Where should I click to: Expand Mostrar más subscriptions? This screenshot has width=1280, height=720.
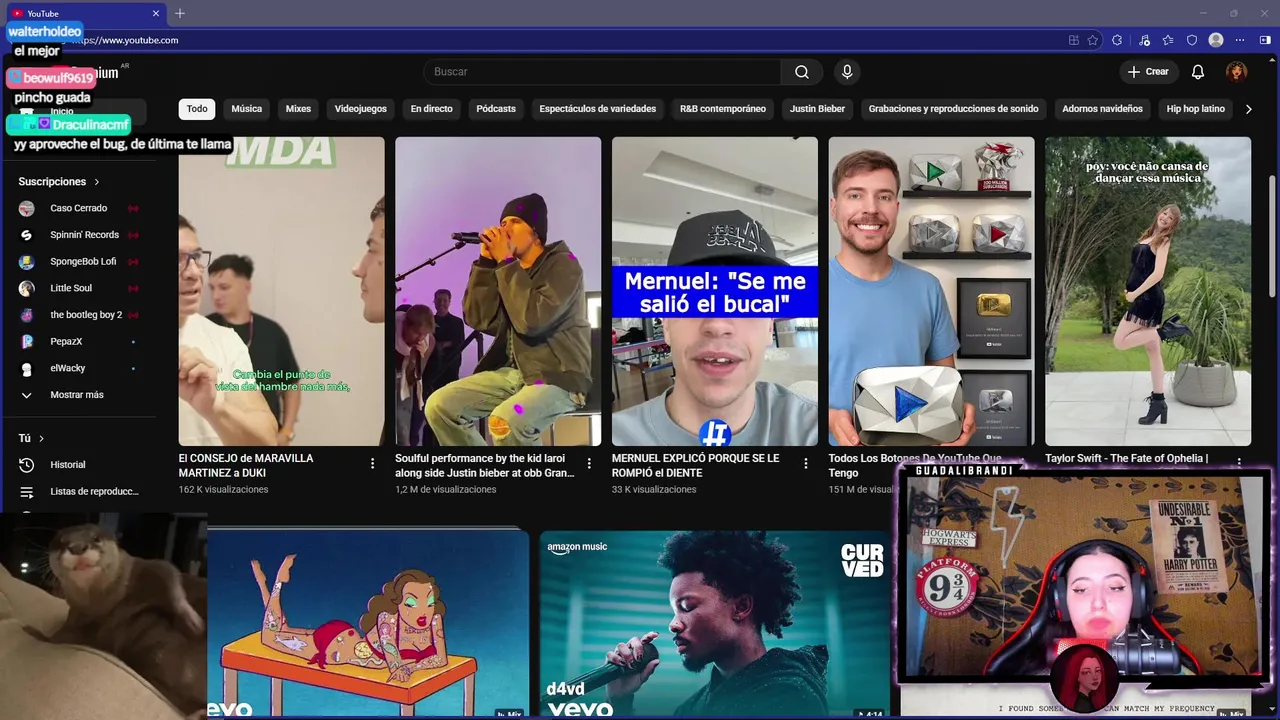(x=78, y=395)
